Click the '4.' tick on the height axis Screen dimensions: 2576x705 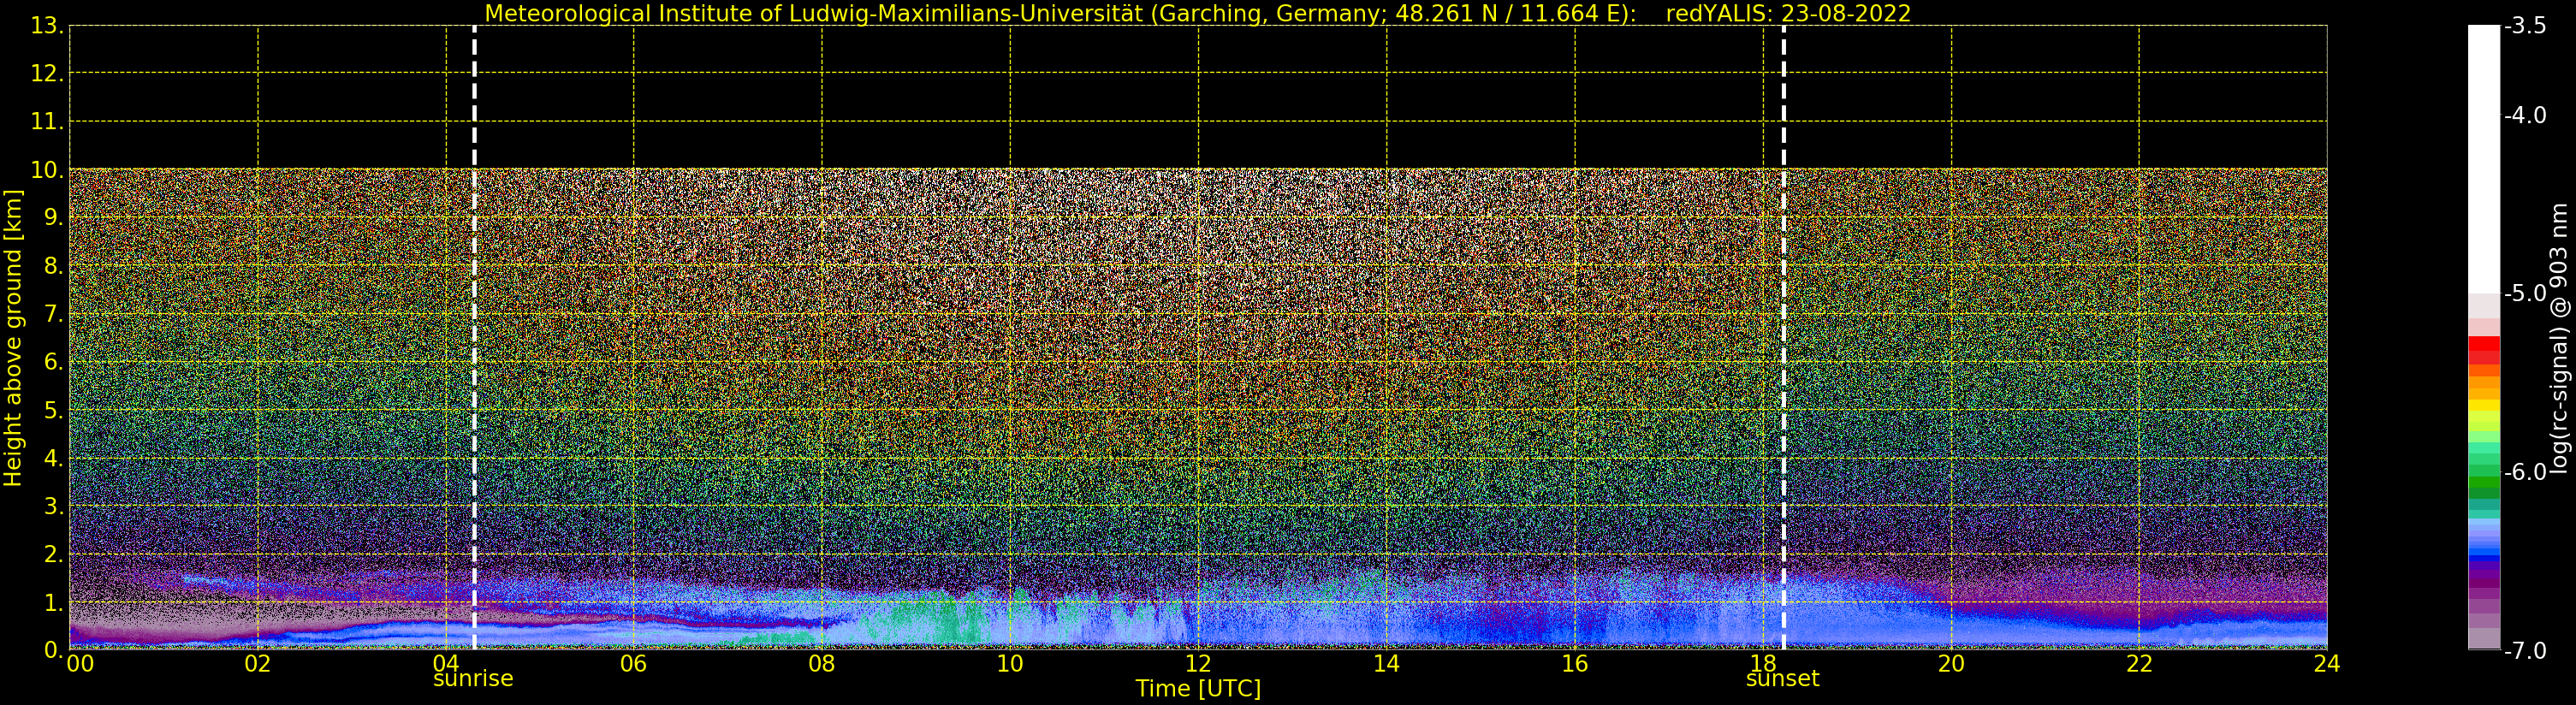(53, 458)
